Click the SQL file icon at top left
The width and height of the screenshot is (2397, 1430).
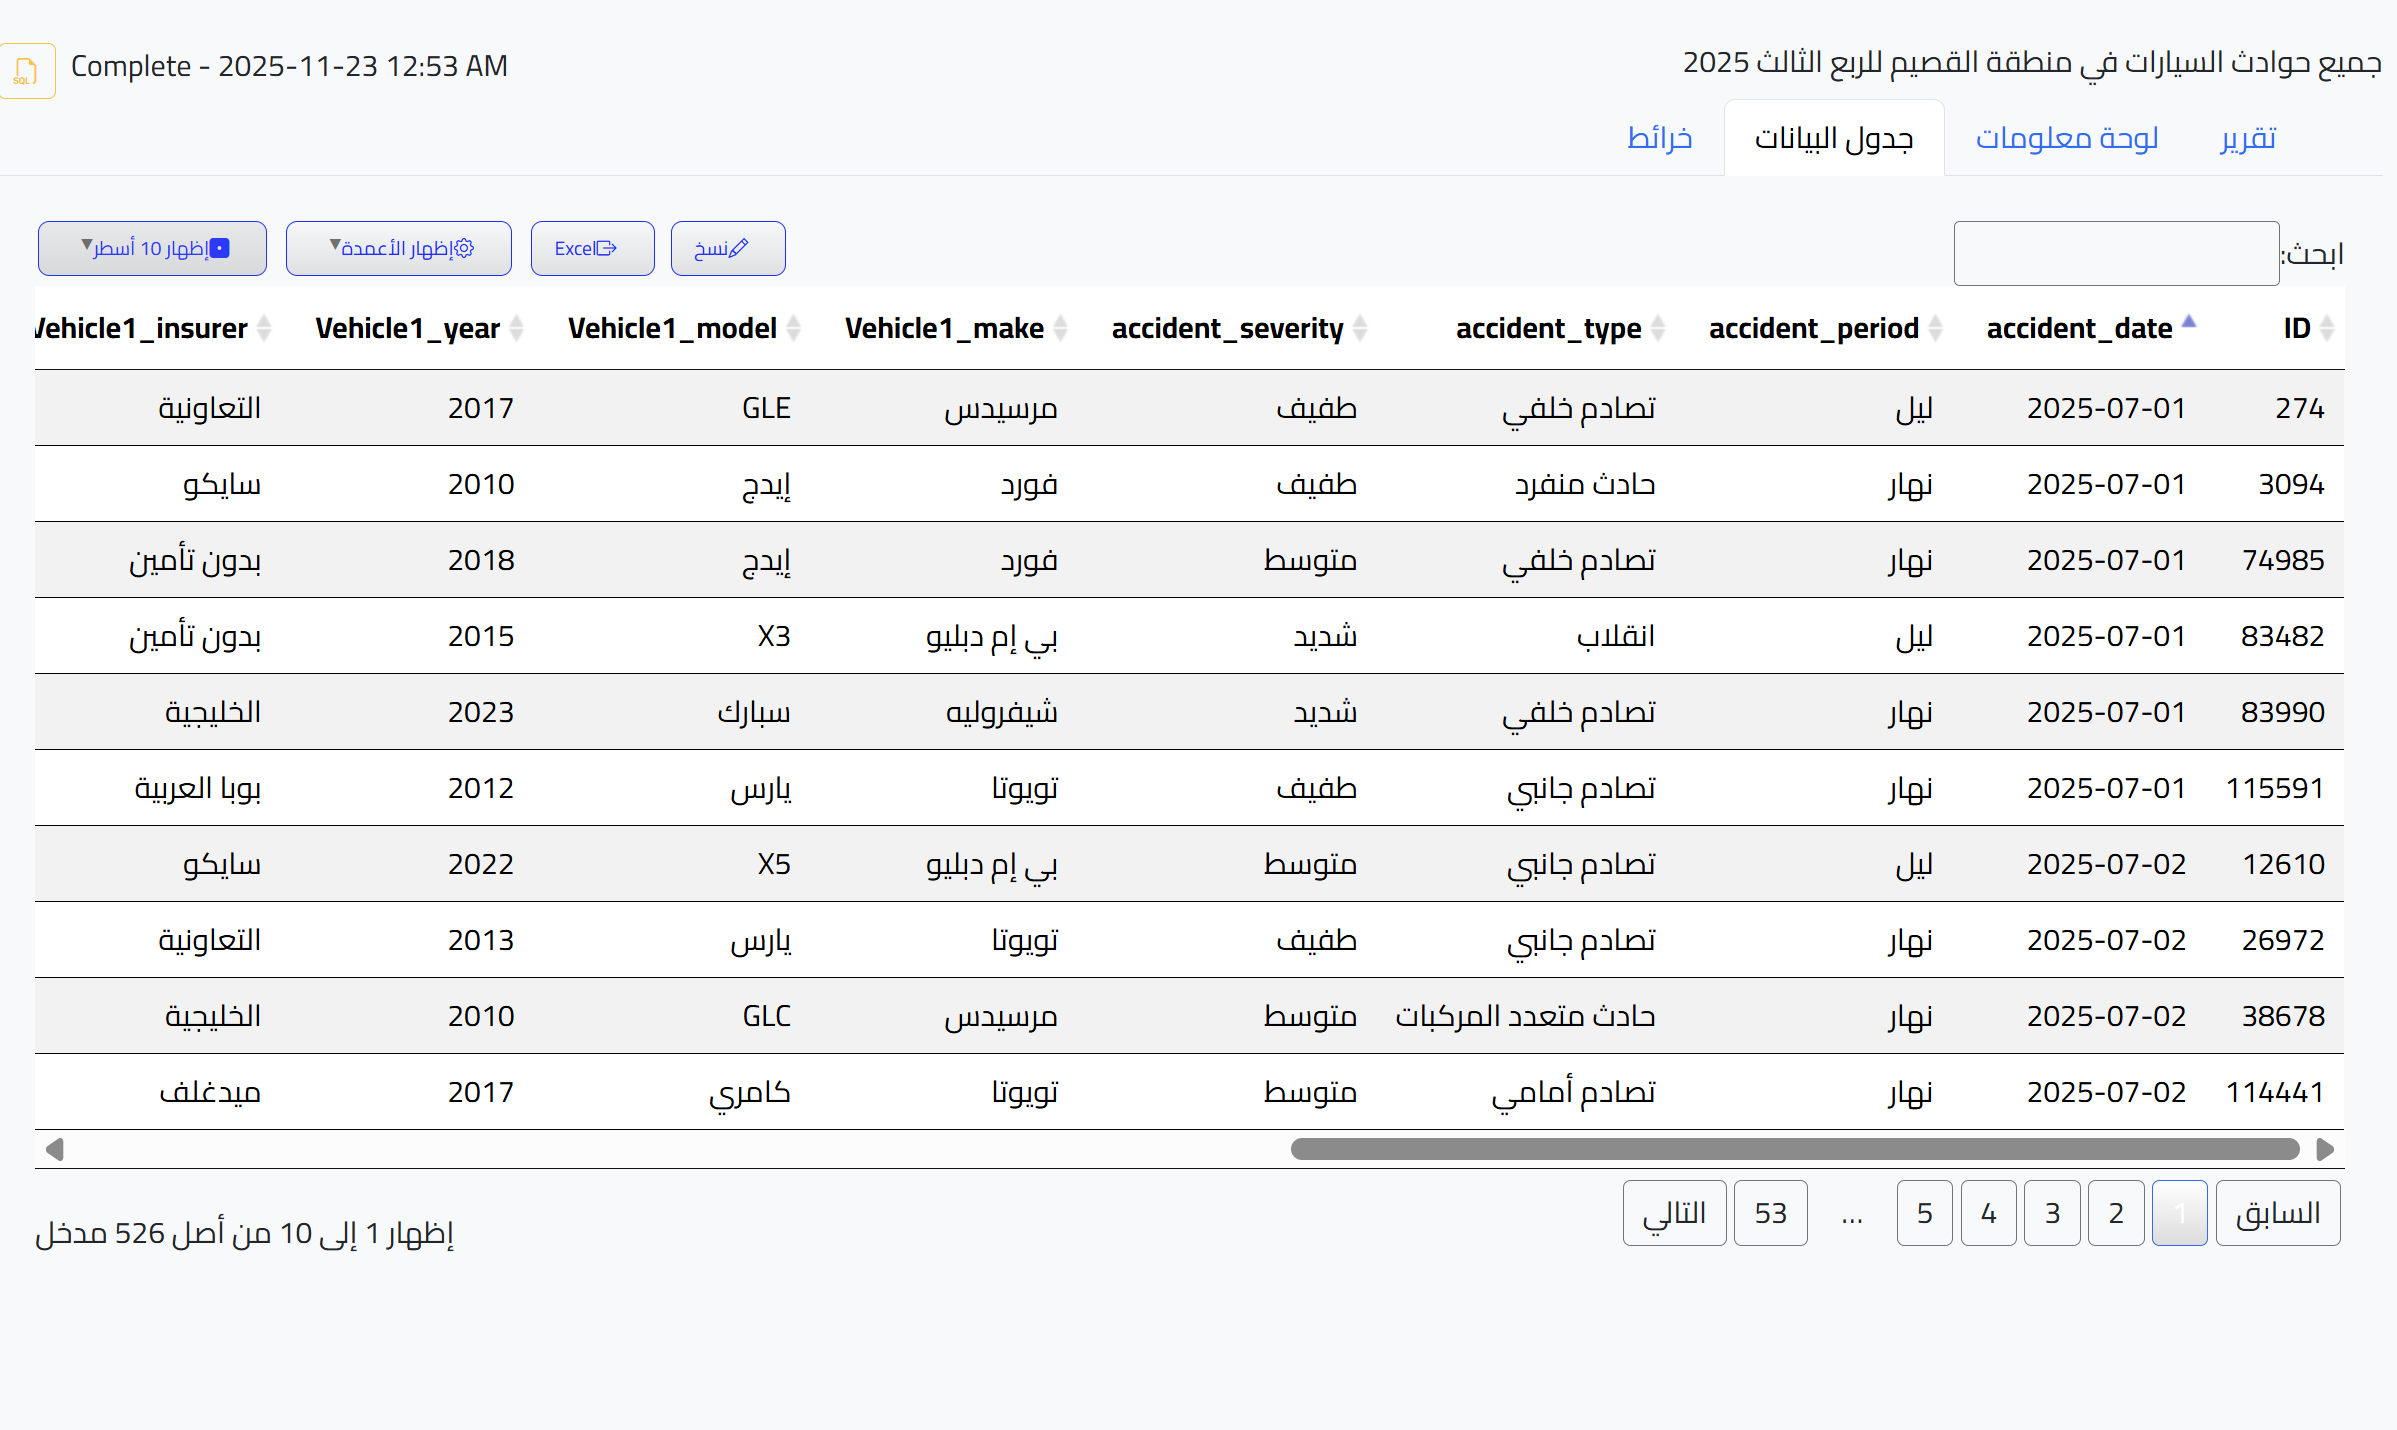(x=26, y=70)
